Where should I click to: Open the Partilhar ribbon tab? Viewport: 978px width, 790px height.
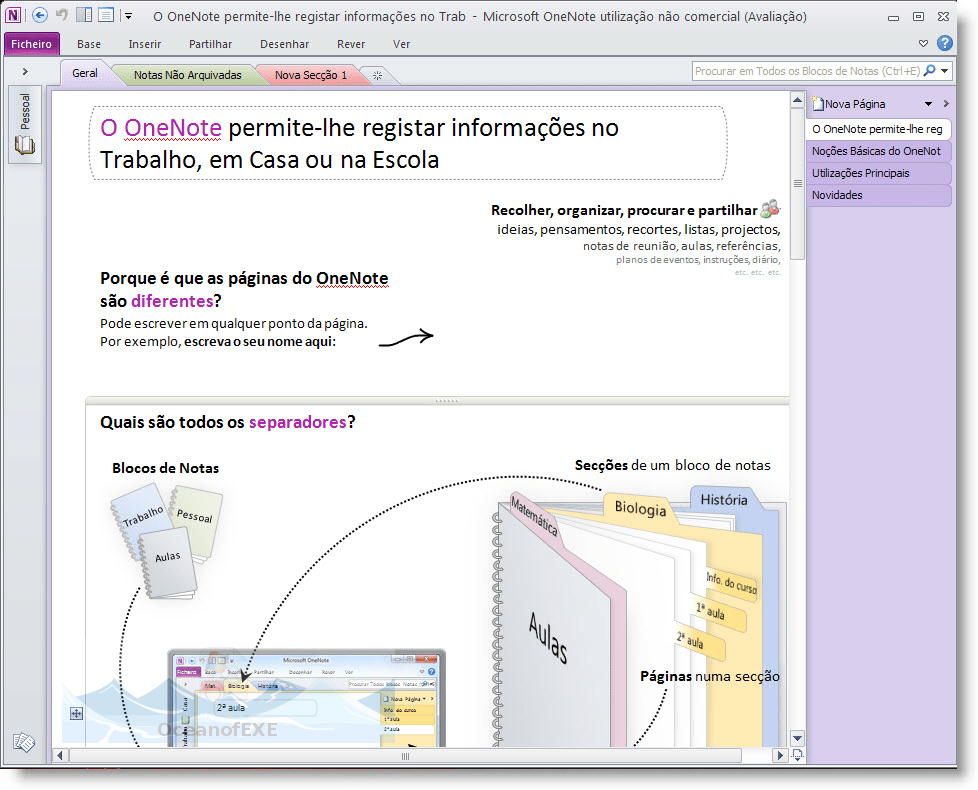210,44
